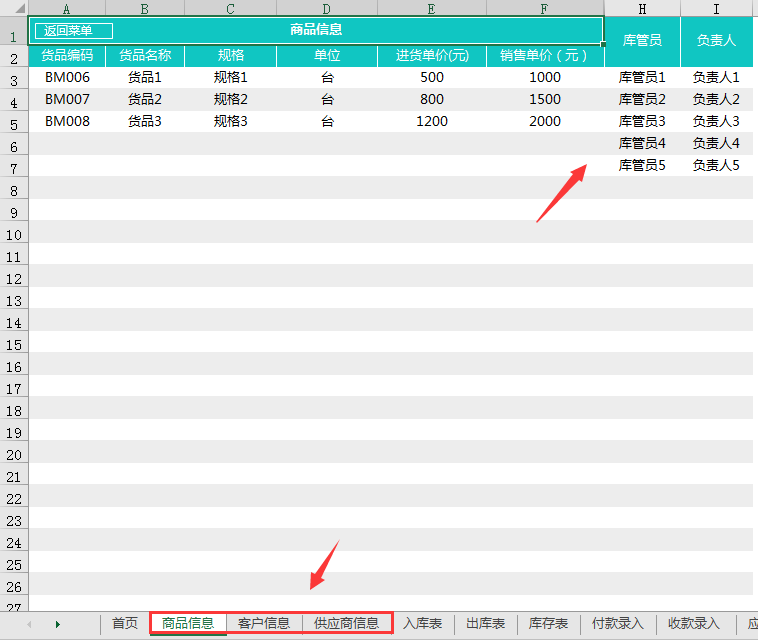Select cell 库管员2
The height and width of the screenshot is (640, 758).
click(x=642, y=100)
